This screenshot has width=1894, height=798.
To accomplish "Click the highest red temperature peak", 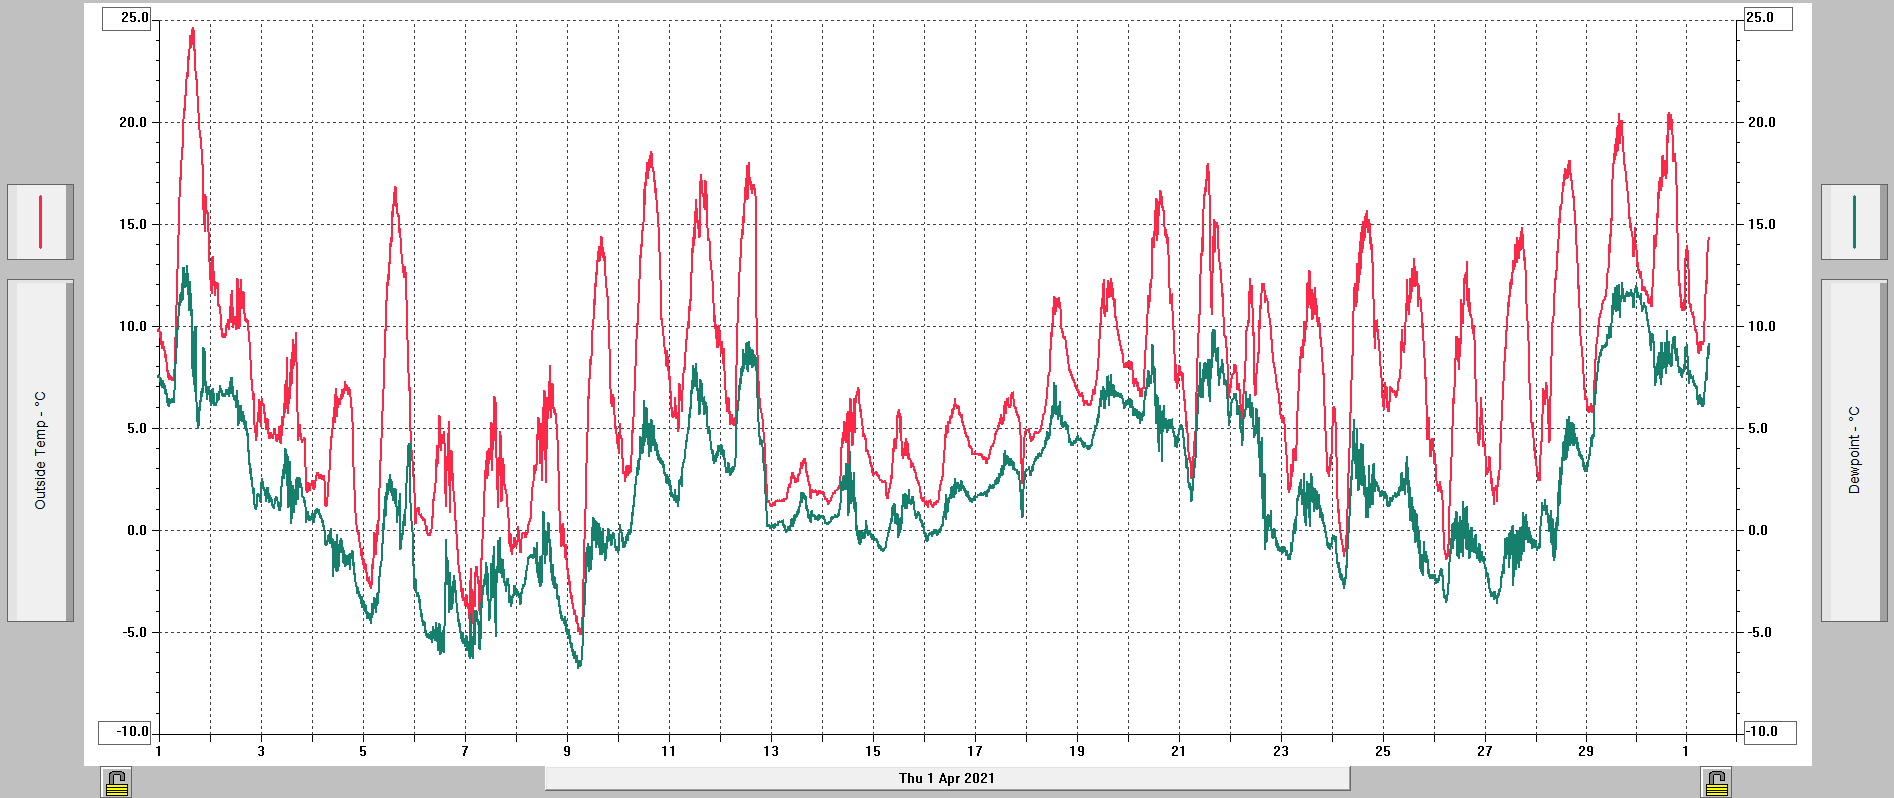I will (x=192, y=30).
